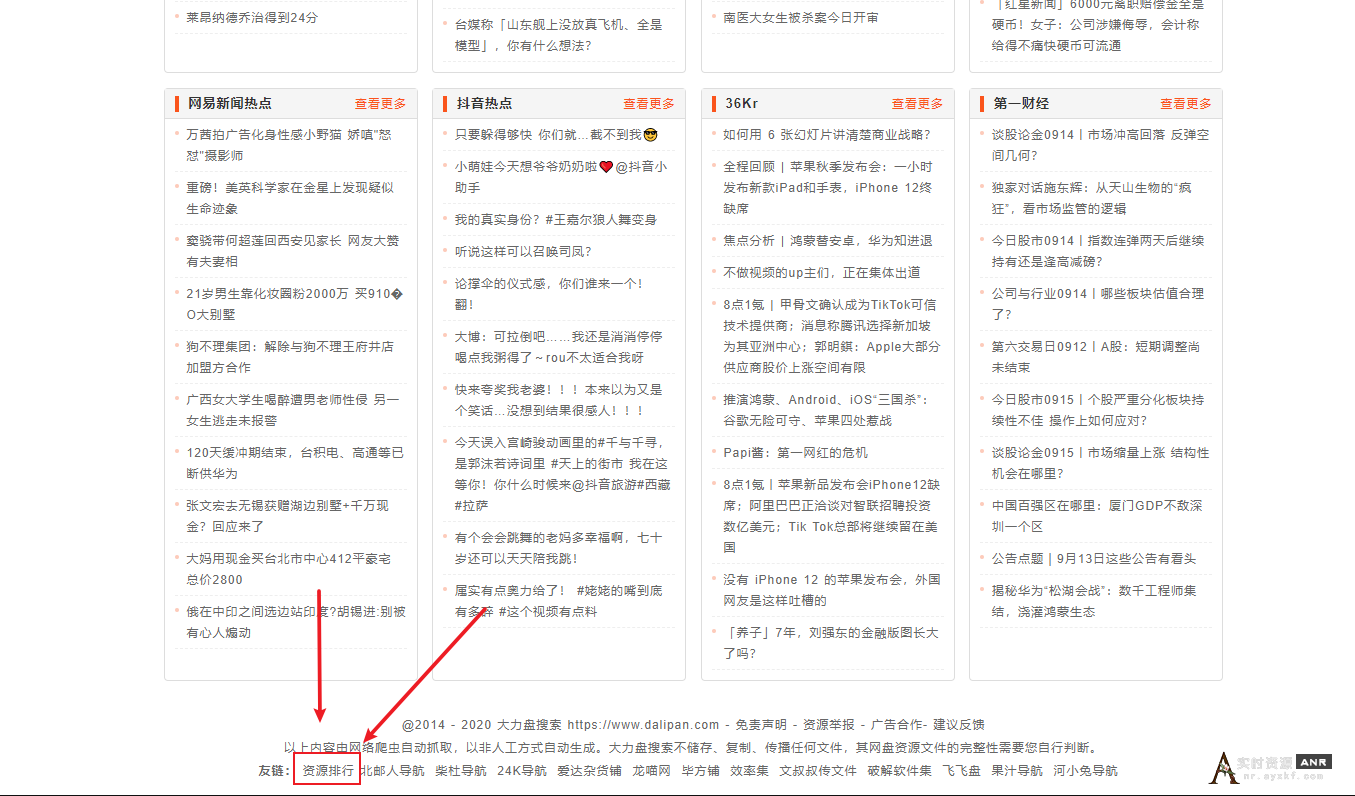
Task: Open the 24K导航 footer link
Action: point(522,771)
